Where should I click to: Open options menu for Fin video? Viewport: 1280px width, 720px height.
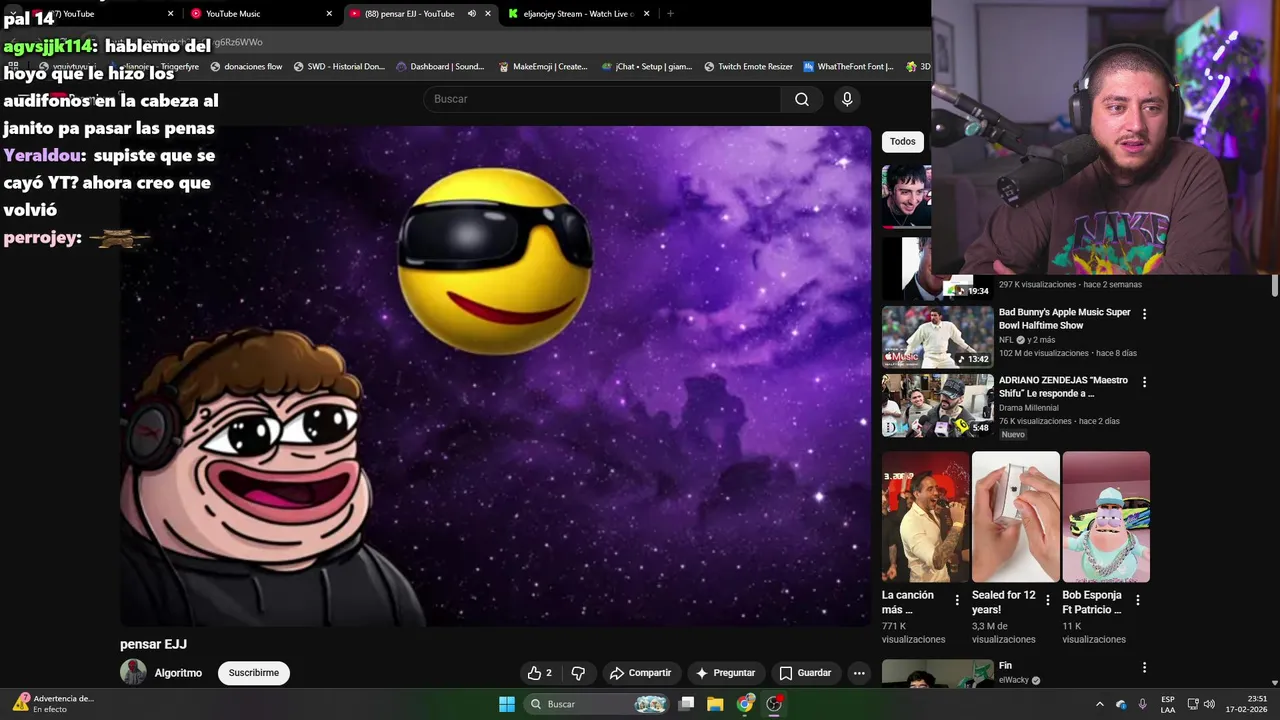tap(1144, 668)
